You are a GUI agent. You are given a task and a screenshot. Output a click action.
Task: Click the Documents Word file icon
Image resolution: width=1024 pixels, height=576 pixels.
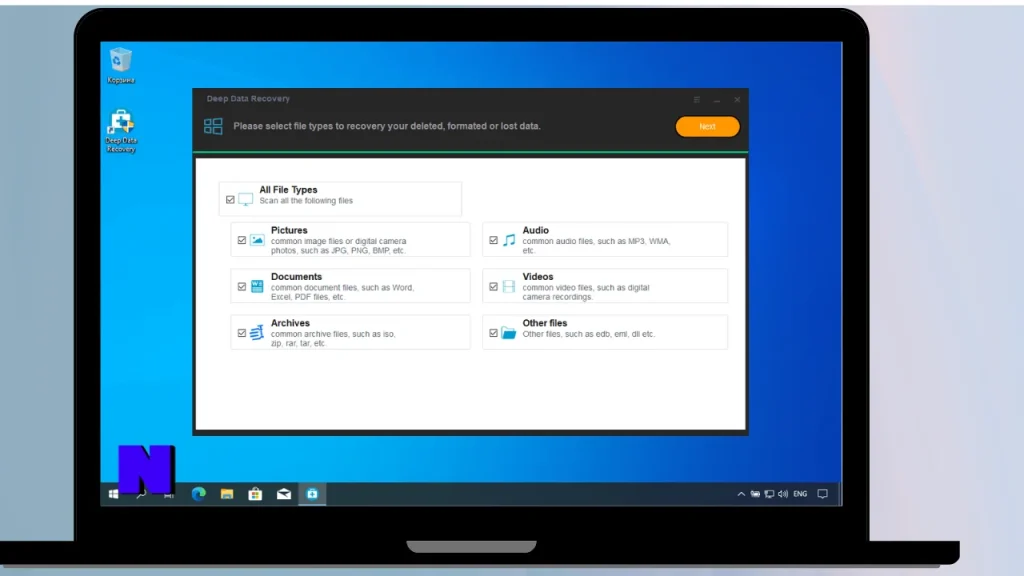pos(257,287)
